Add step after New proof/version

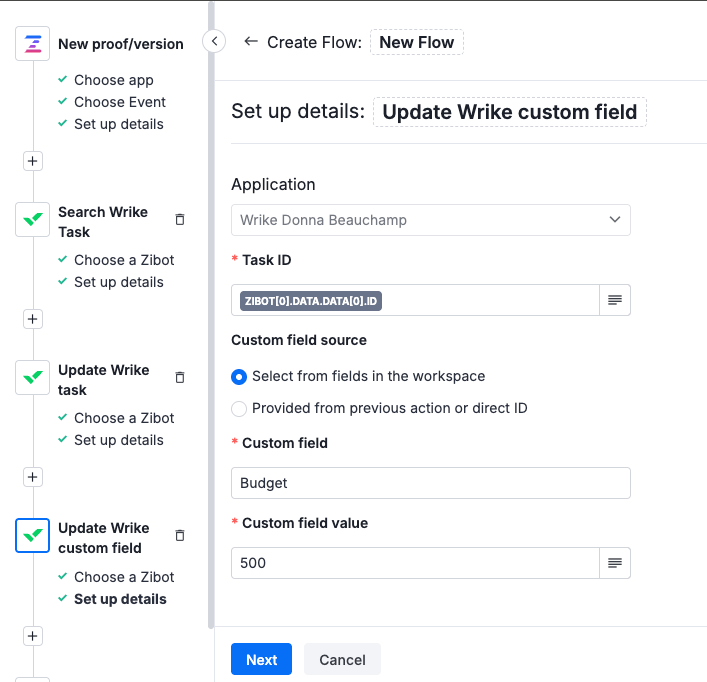(32, 161)
